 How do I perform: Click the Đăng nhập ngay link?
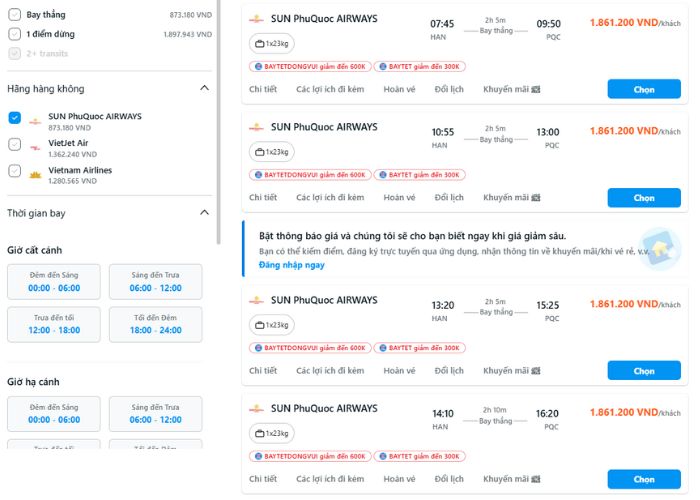click(292, 265)
